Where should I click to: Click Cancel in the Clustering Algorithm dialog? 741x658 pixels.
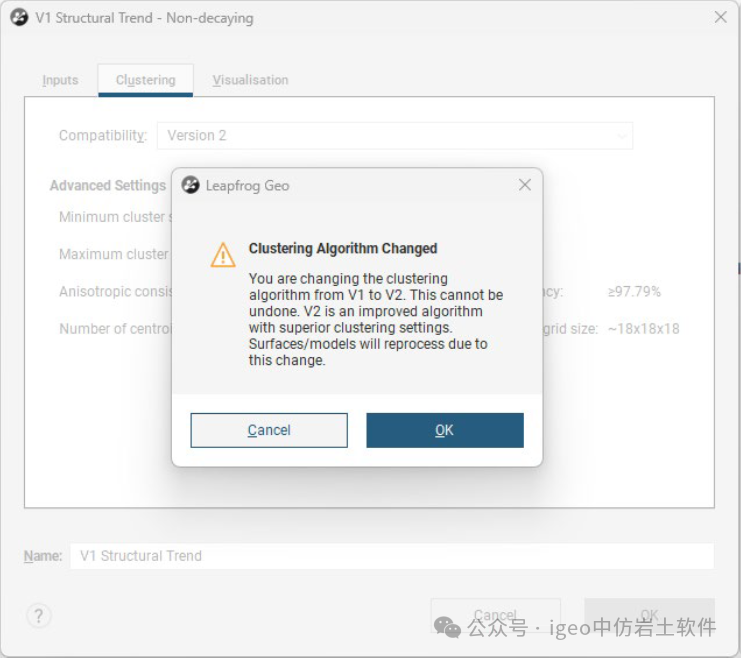(x=269, y=430)
